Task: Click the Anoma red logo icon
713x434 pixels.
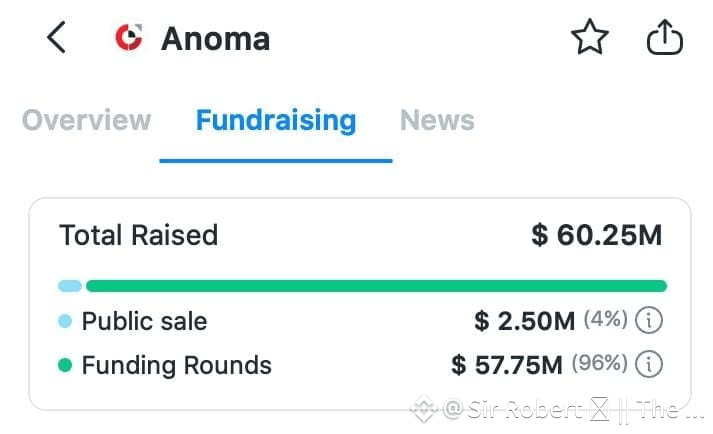Action: [129, 37]
